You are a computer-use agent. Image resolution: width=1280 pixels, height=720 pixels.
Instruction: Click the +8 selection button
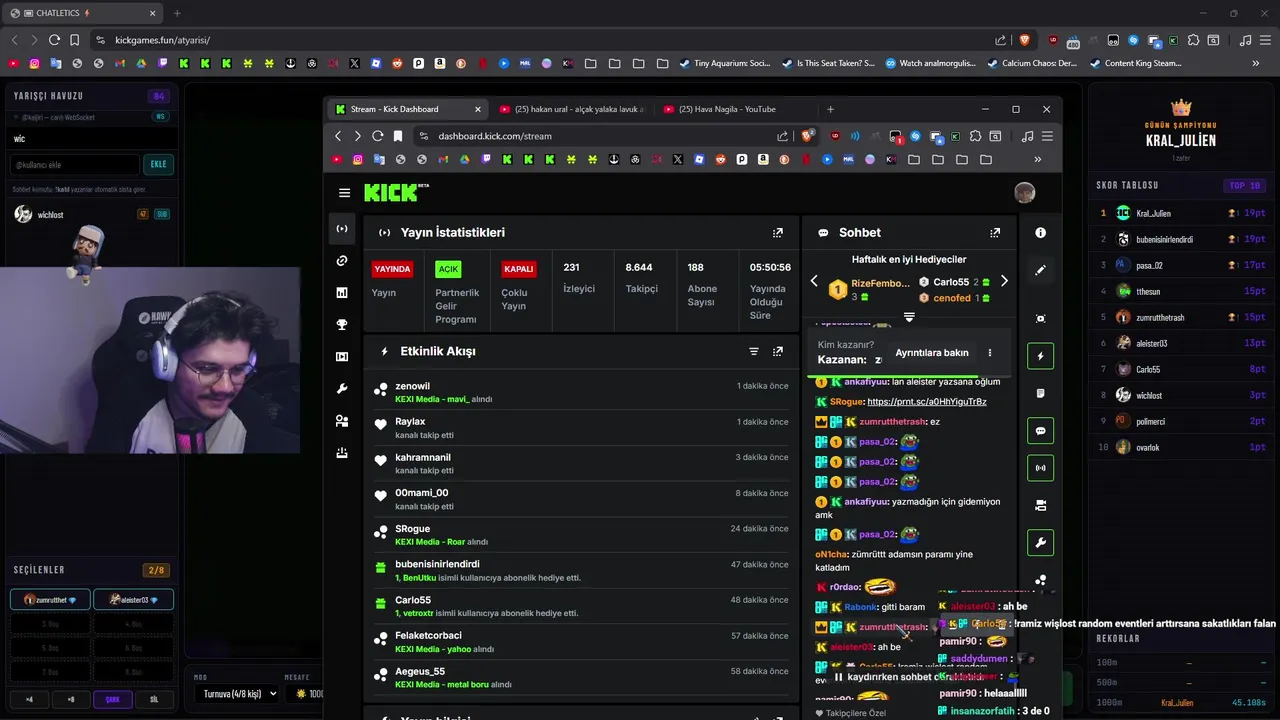pos(71,699)
